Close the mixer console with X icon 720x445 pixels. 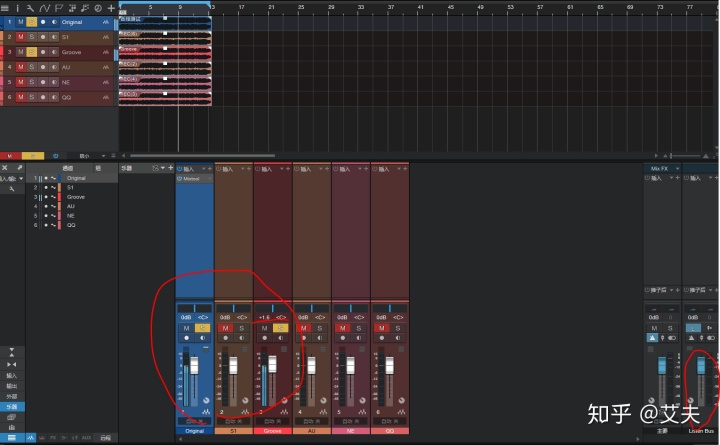tap(5, 168)
